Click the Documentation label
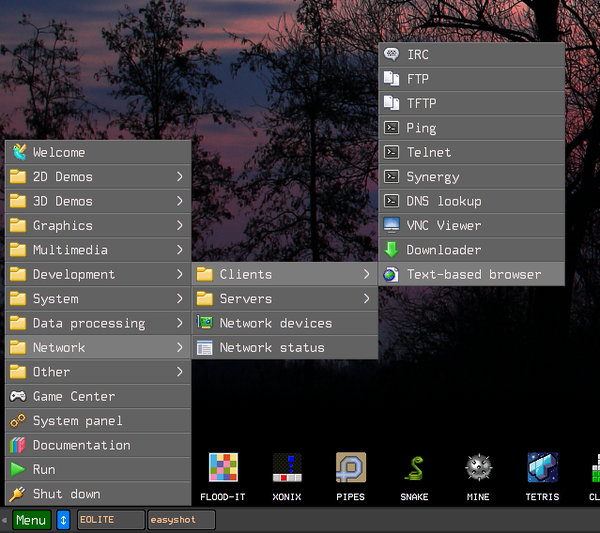This screenshot has height=533, width=600. point(82,445)
